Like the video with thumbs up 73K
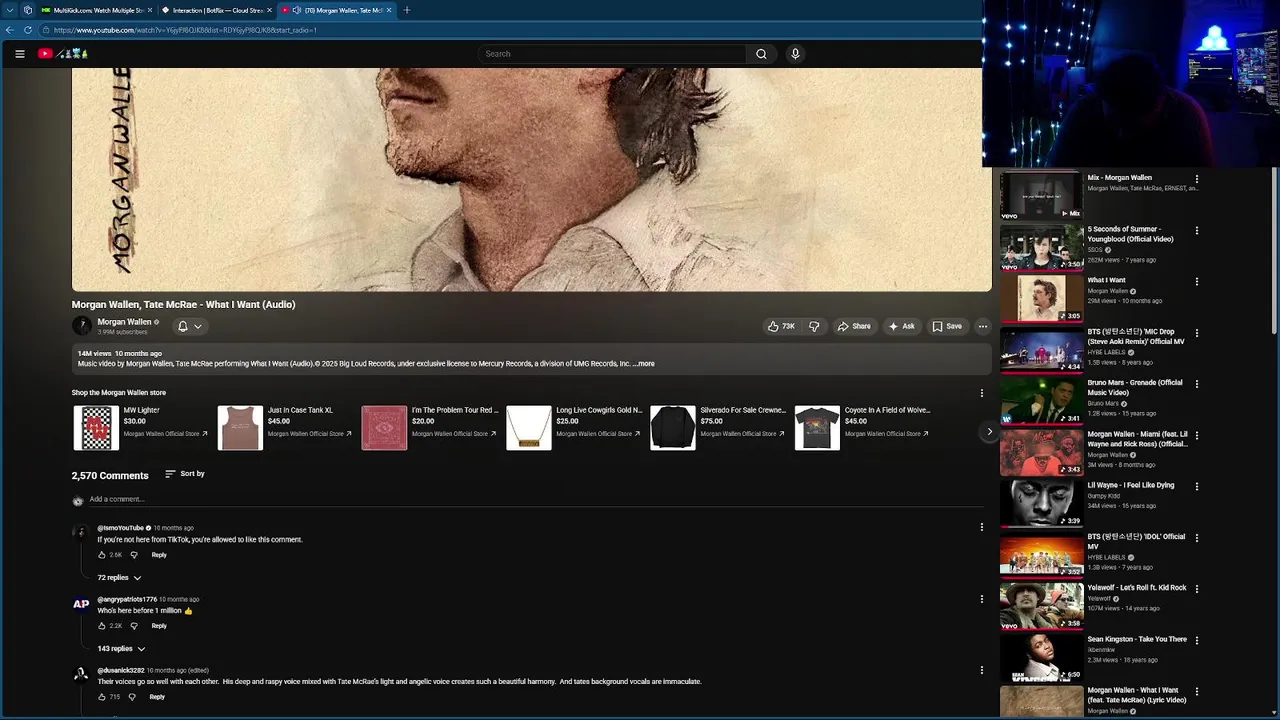 tap(781, 326)
